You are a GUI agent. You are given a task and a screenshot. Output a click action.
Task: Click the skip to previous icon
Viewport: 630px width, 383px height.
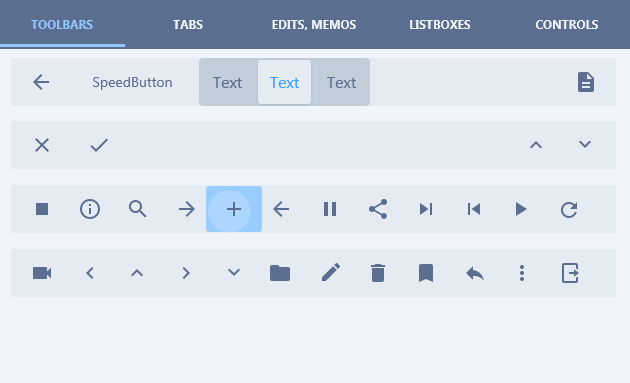click(474, 209)
